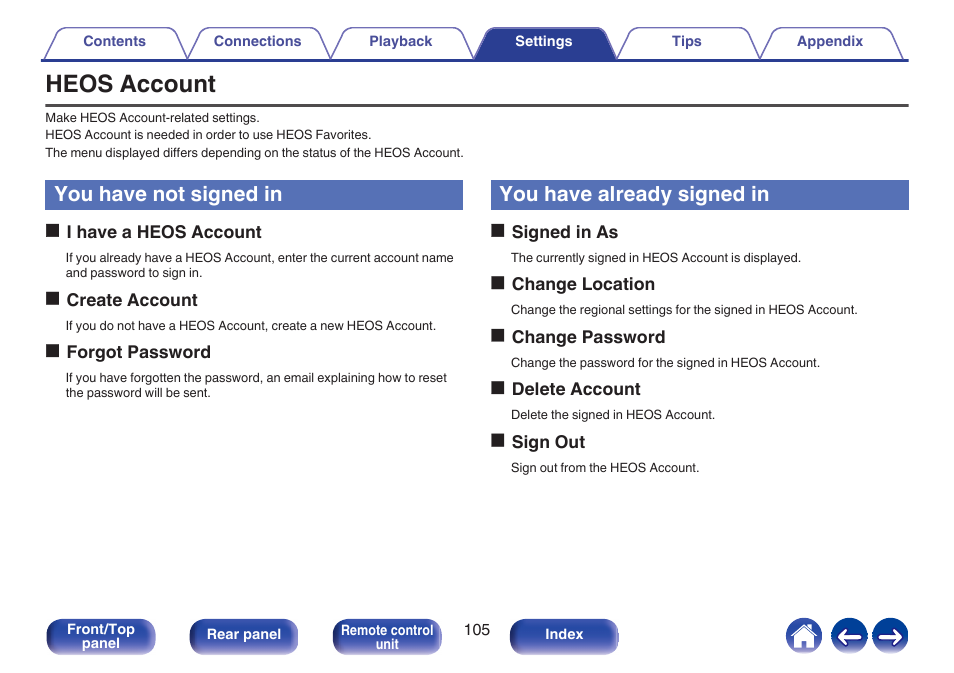Open the Playback tab

coord(400,42)
